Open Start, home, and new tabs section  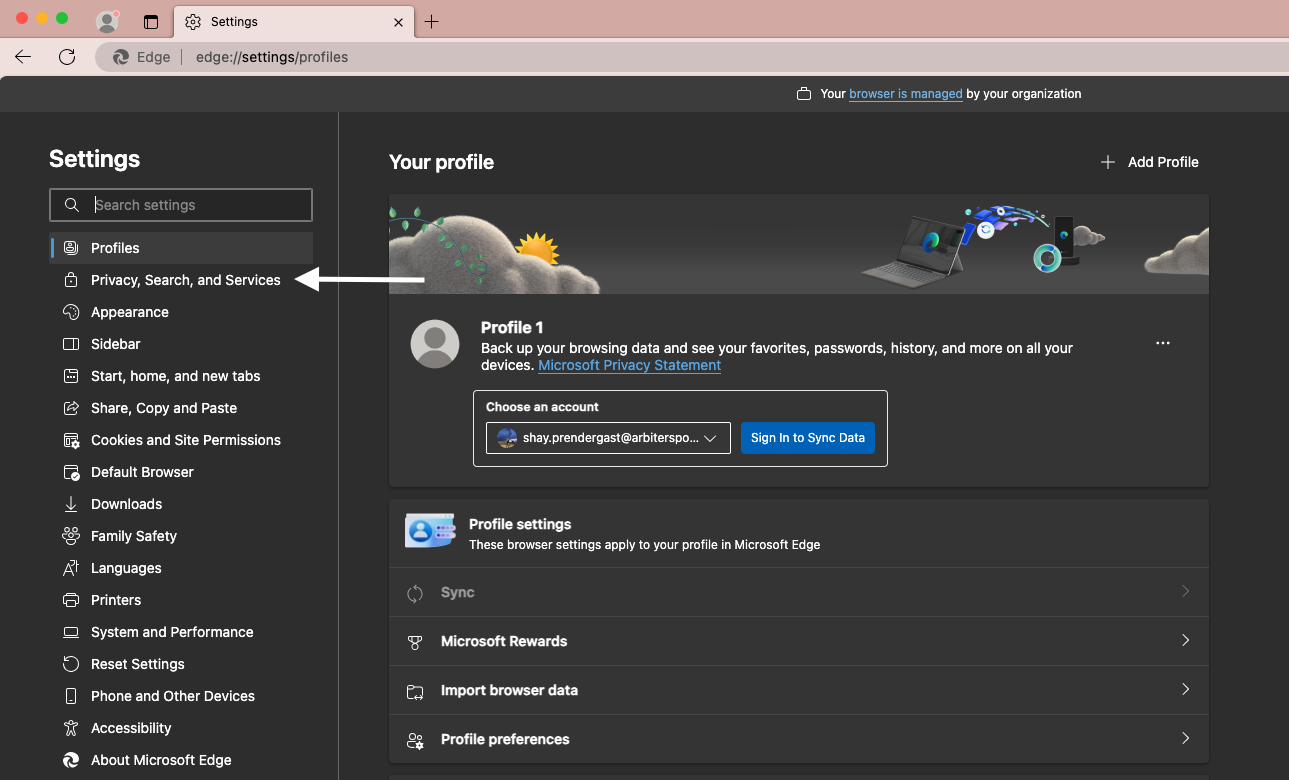(x=181, y=376)
